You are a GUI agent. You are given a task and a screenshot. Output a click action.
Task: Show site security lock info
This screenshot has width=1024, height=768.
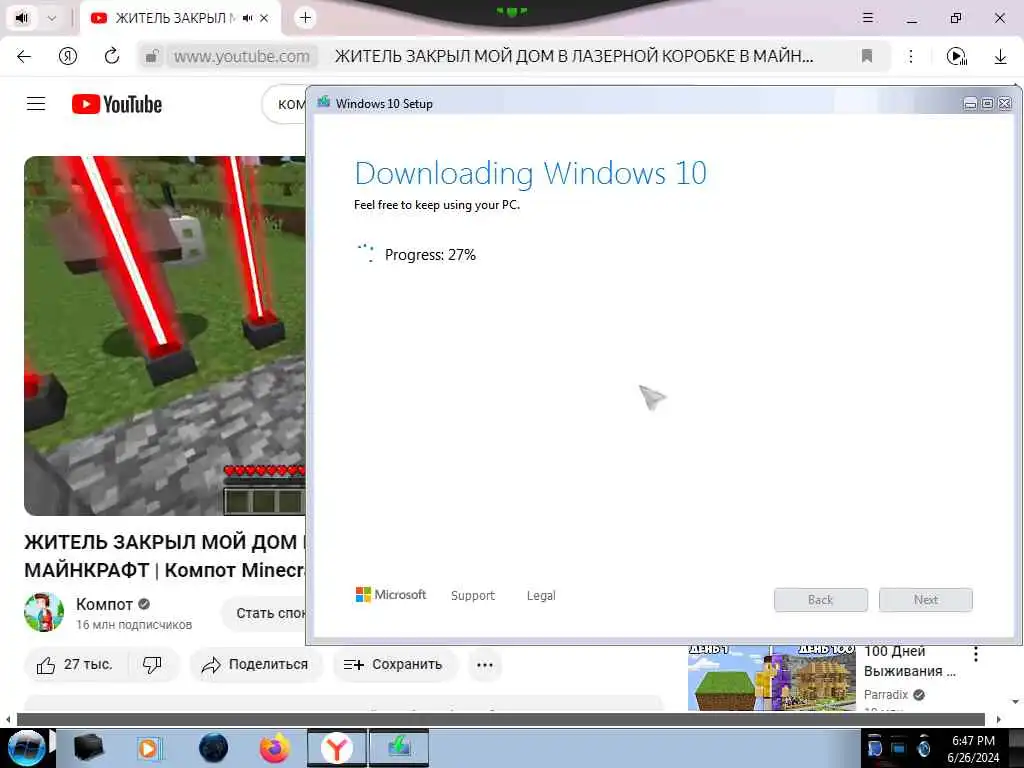click(x=152, y=56)
